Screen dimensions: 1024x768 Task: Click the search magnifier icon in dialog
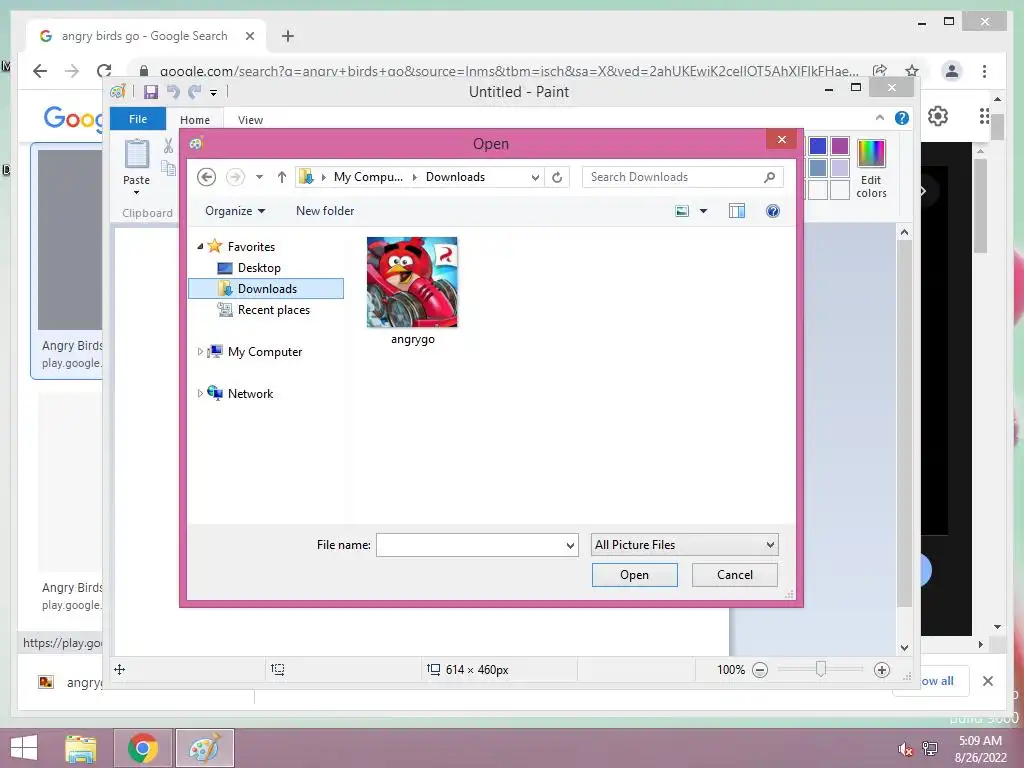769,177
